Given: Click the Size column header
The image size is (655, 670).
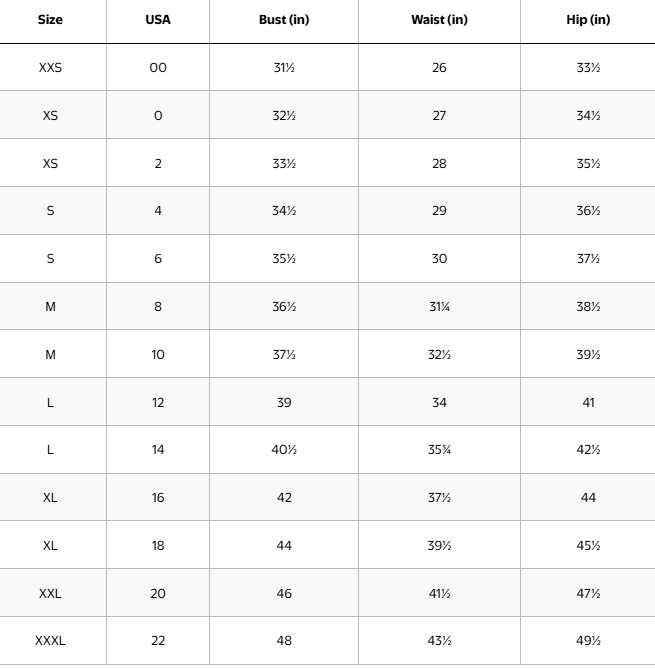Looking at the screenshot, I should pyautogui.click(x=50, y=20).
